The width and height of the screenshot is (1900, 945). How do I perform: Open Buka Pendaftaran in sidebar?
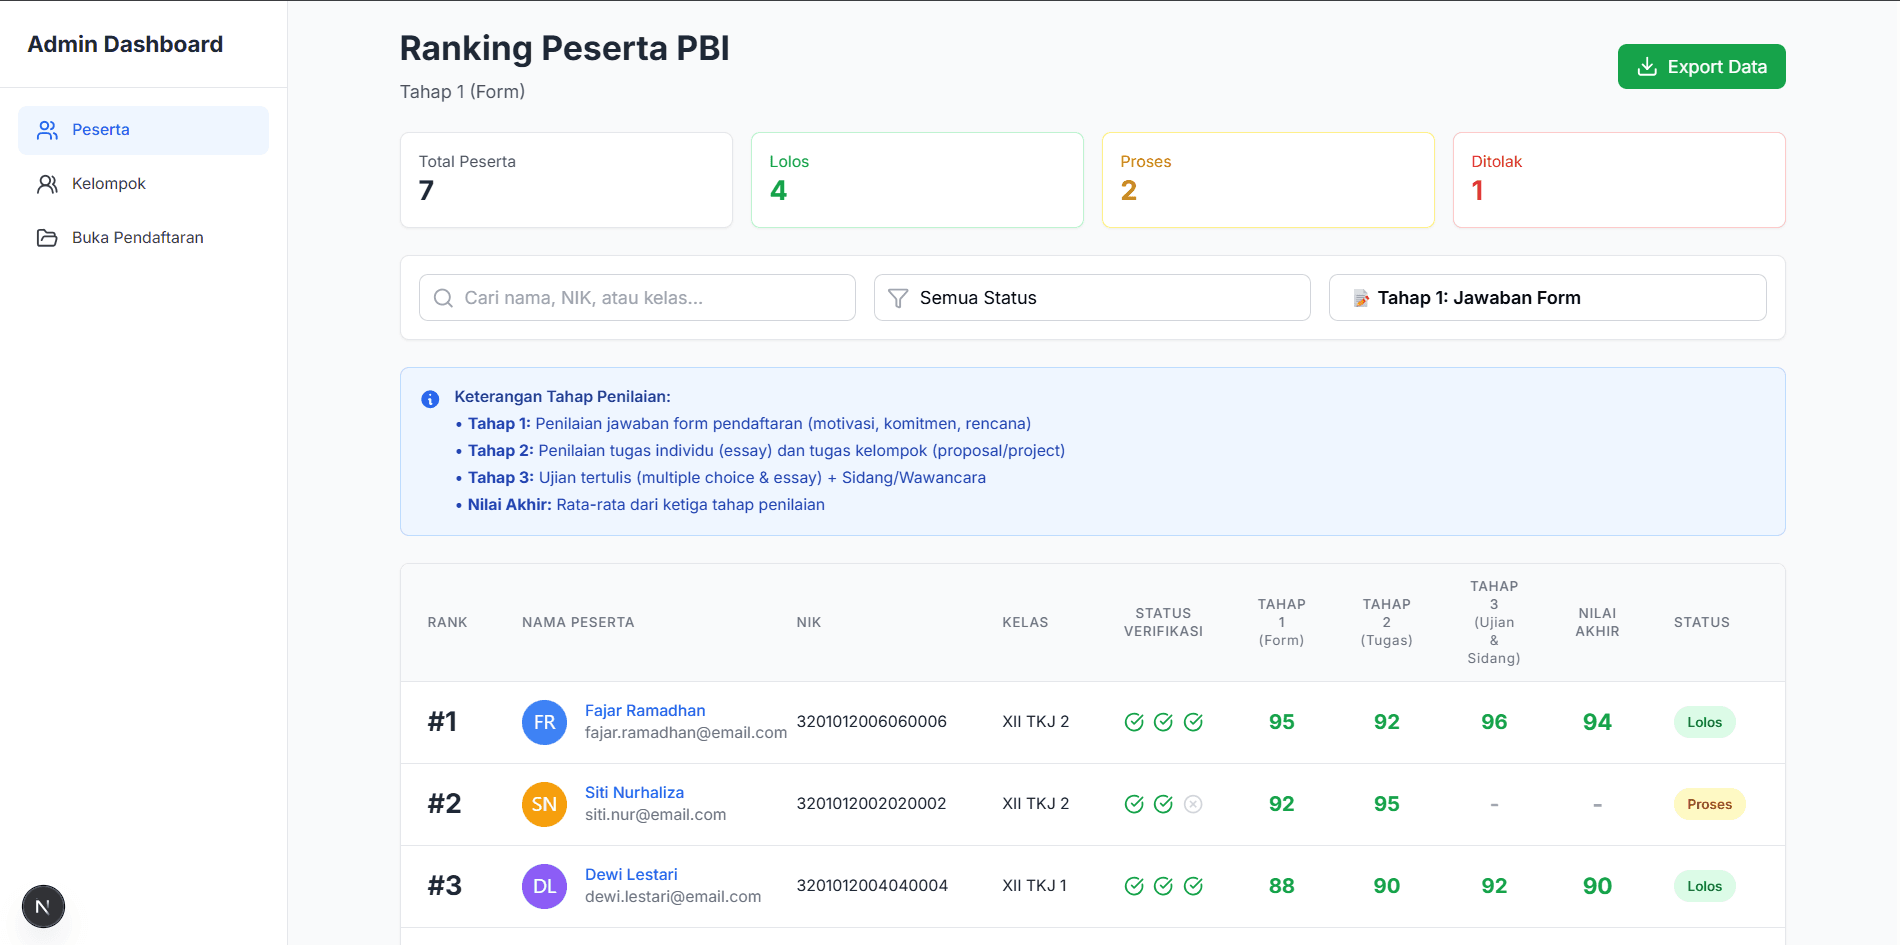pyautogui.click(x=143, y=238)
